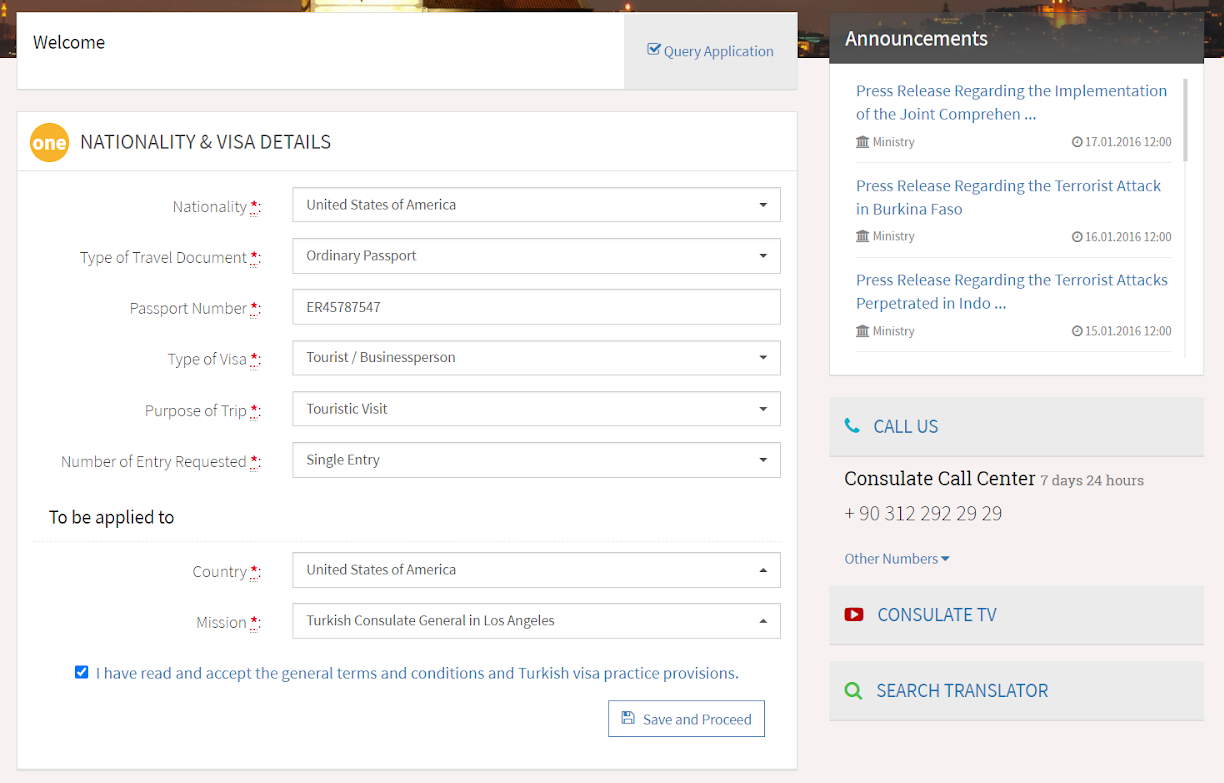Image resolution: width=1224 pixels, height=783 pixels.
Task: Click the Save and Proceed button
Action: pyautogui.click(x=686, y=719)
